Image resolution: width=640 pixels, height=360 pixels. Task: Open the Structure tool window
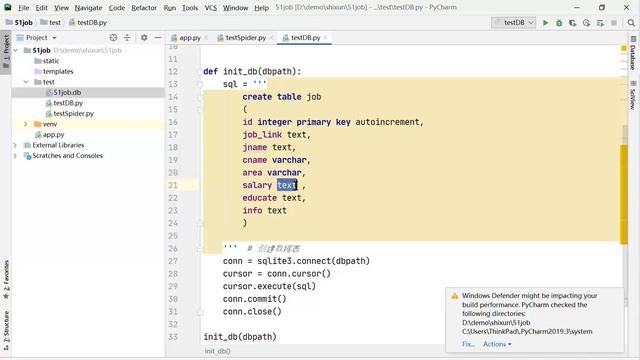coord(6,331)
